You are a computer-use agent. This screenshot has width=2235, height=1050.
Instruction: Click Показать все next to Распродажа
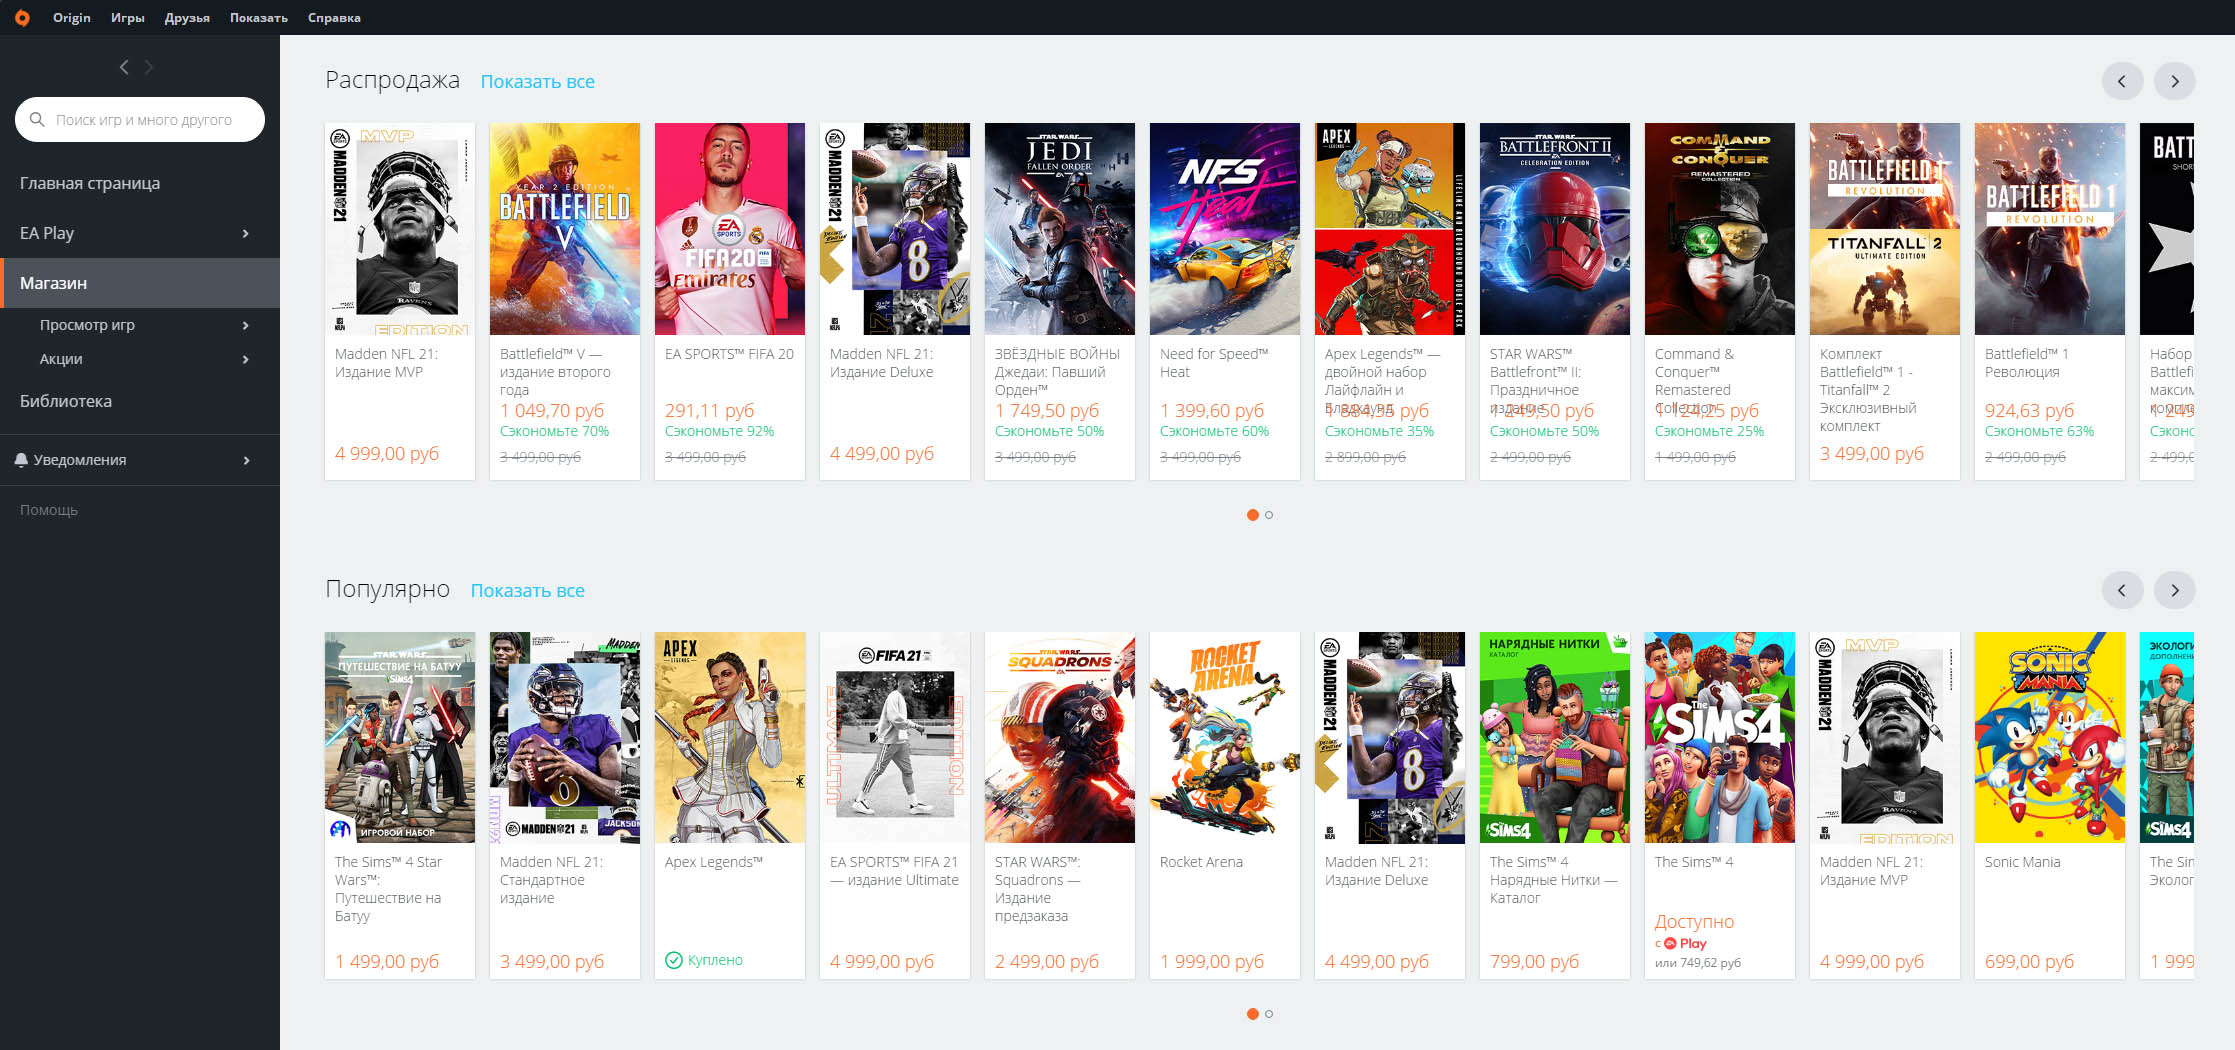[538, 81]
